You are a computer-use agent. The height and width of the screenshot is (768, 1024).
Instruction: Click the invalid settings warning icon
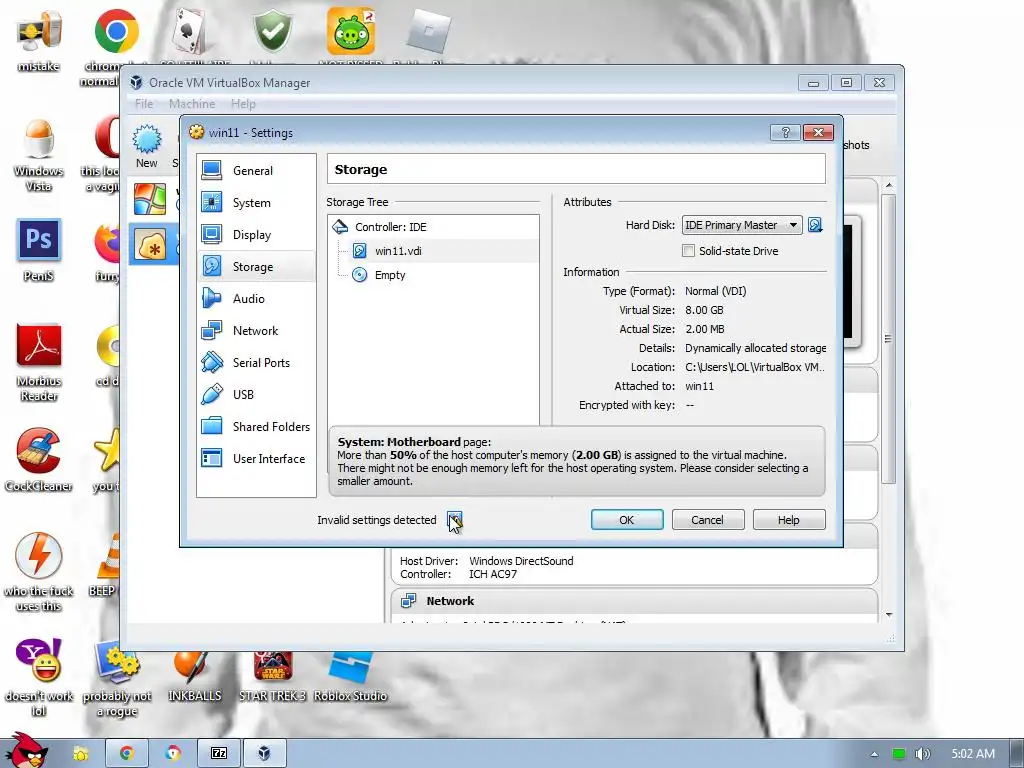coord(455,520)
